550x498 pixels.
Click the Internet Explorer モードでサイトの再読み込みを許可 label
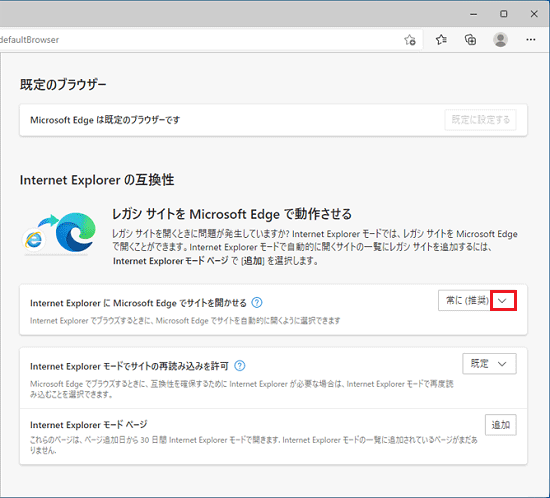pos(129,366)
